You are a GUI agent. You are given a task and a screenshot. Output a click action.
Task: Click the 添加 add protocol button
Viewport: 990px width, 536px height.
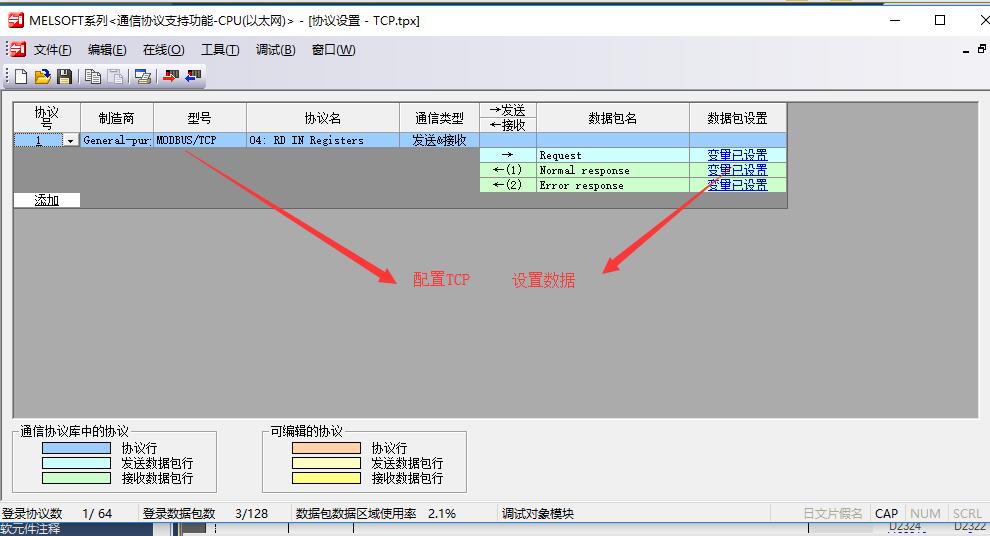pos(47,200)
